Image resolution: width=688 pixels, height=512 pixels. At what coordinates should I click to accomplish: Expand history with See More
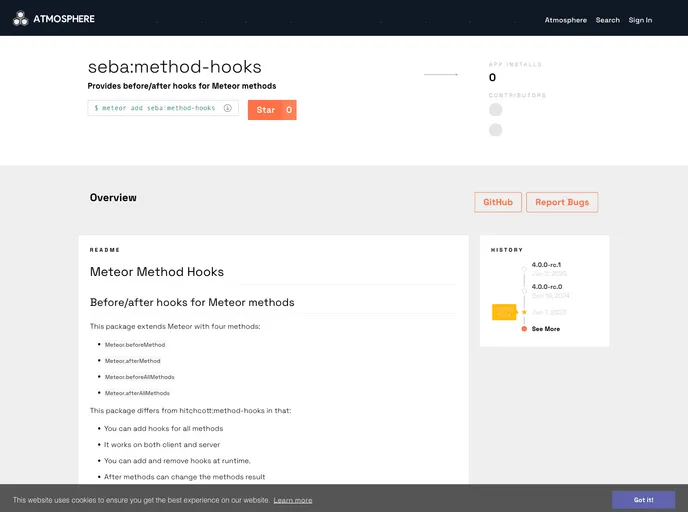545,329
